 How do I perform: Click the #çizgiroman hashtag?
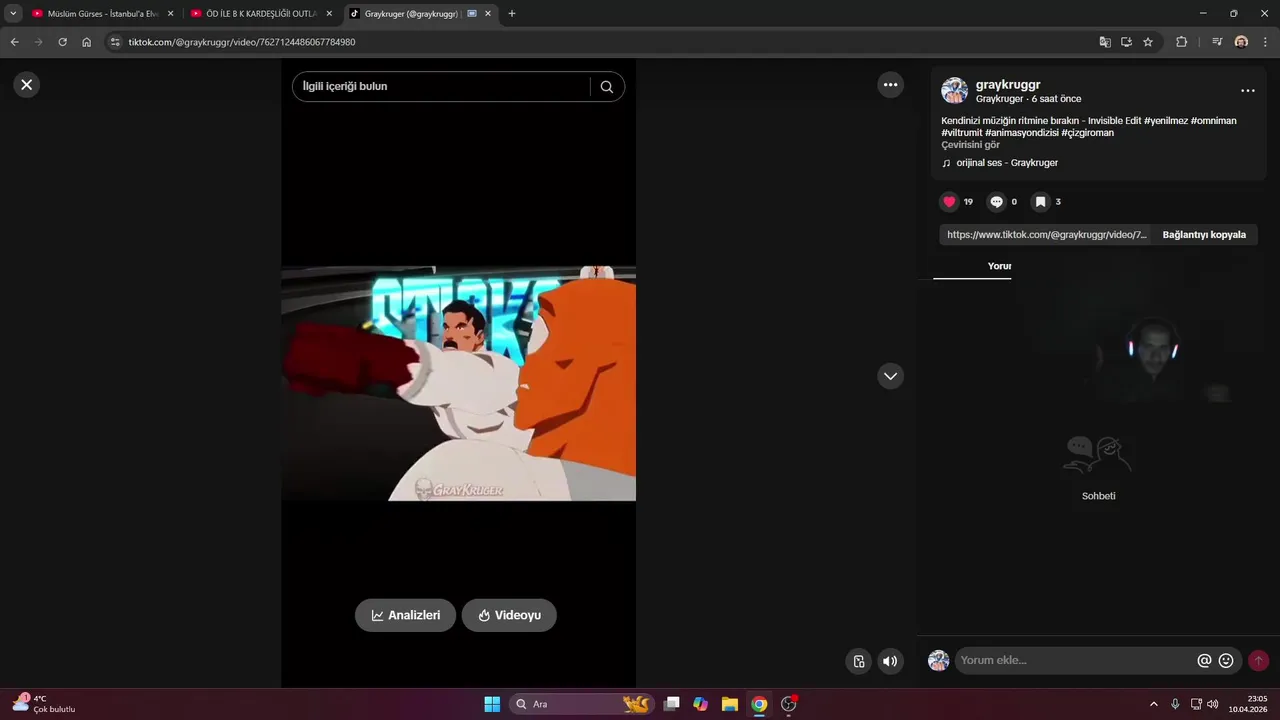tap(1087, 133)
